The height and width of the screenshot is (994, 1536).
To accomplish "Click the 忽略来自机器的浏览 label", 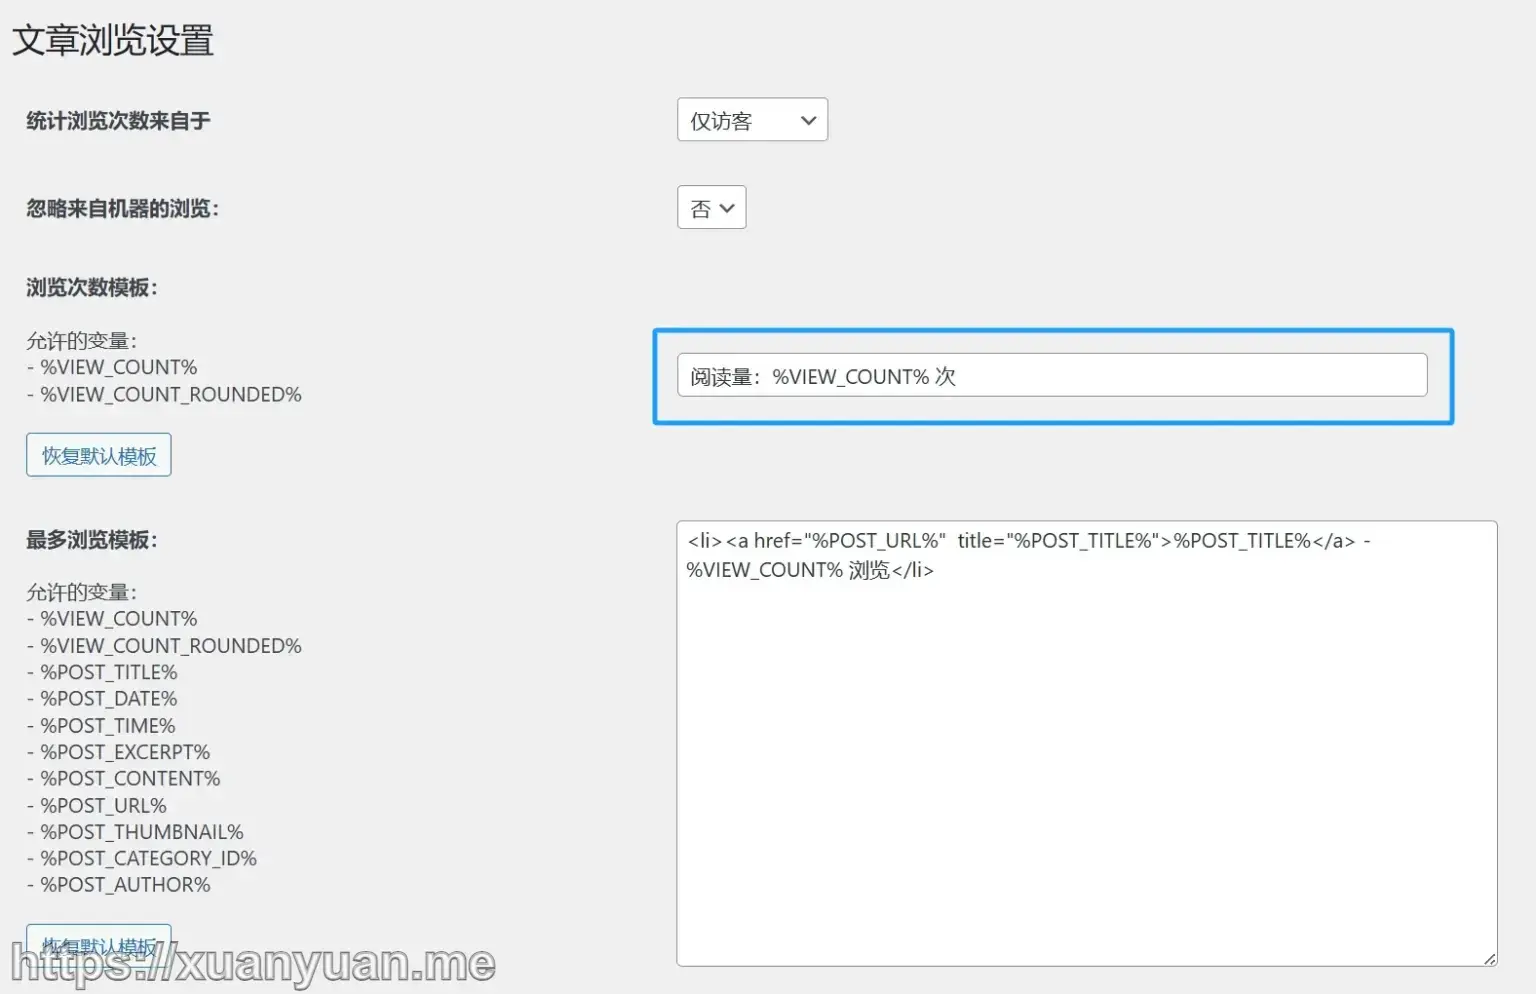I will [122, 209].
